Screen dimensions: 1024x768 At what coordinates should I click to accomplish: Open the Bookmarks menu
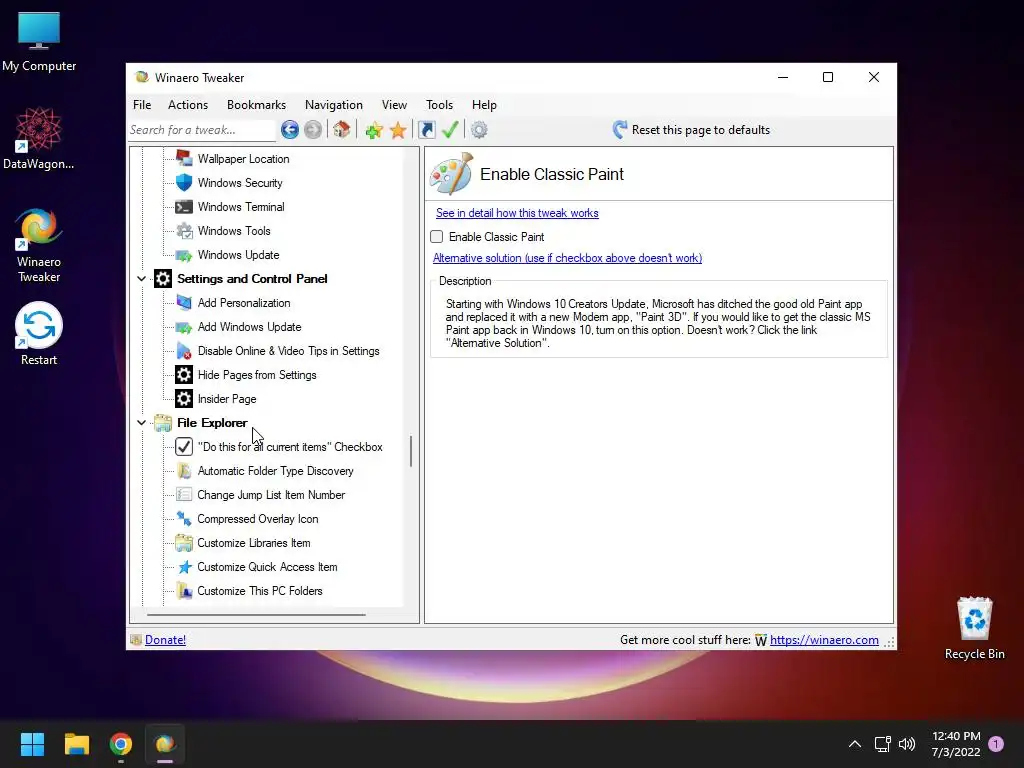tap(256, 104)
